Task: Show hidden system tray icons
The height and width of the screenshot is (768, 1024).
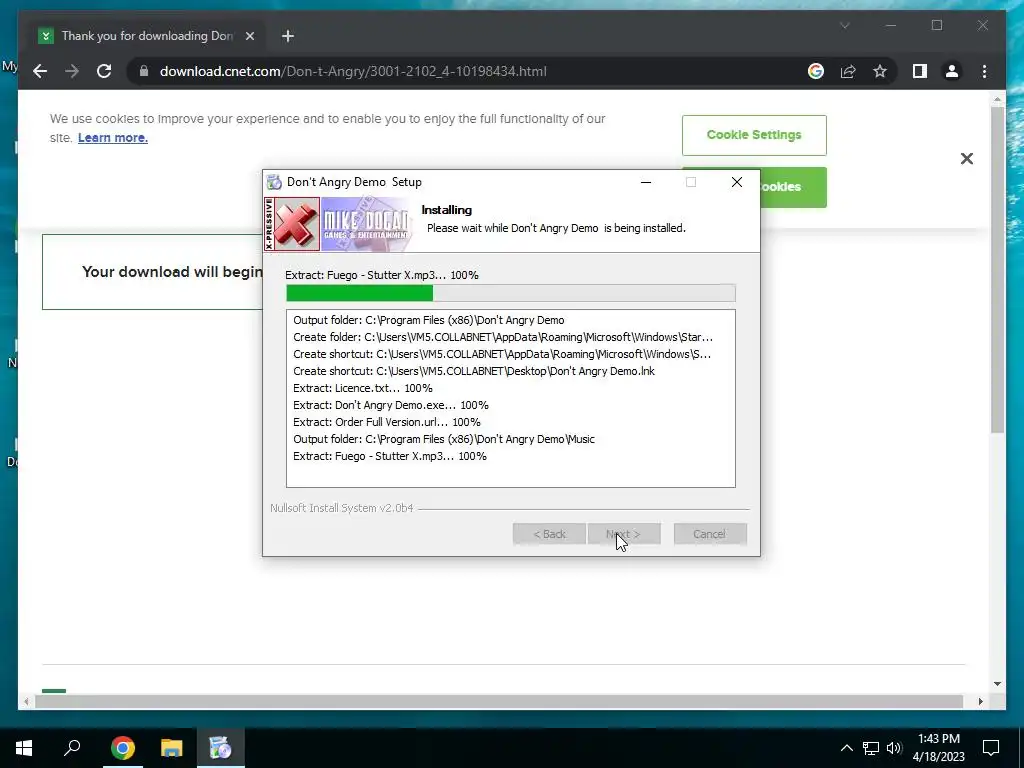Action: click(x=846, y=748)
